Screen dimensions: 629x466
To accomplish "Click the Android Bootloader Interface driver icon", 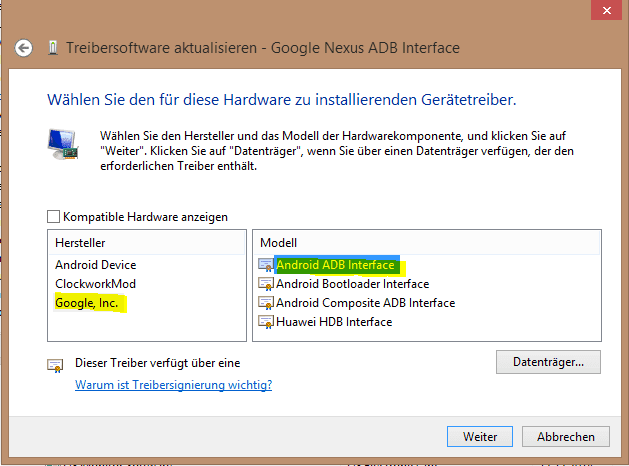I will click(266, 284).
